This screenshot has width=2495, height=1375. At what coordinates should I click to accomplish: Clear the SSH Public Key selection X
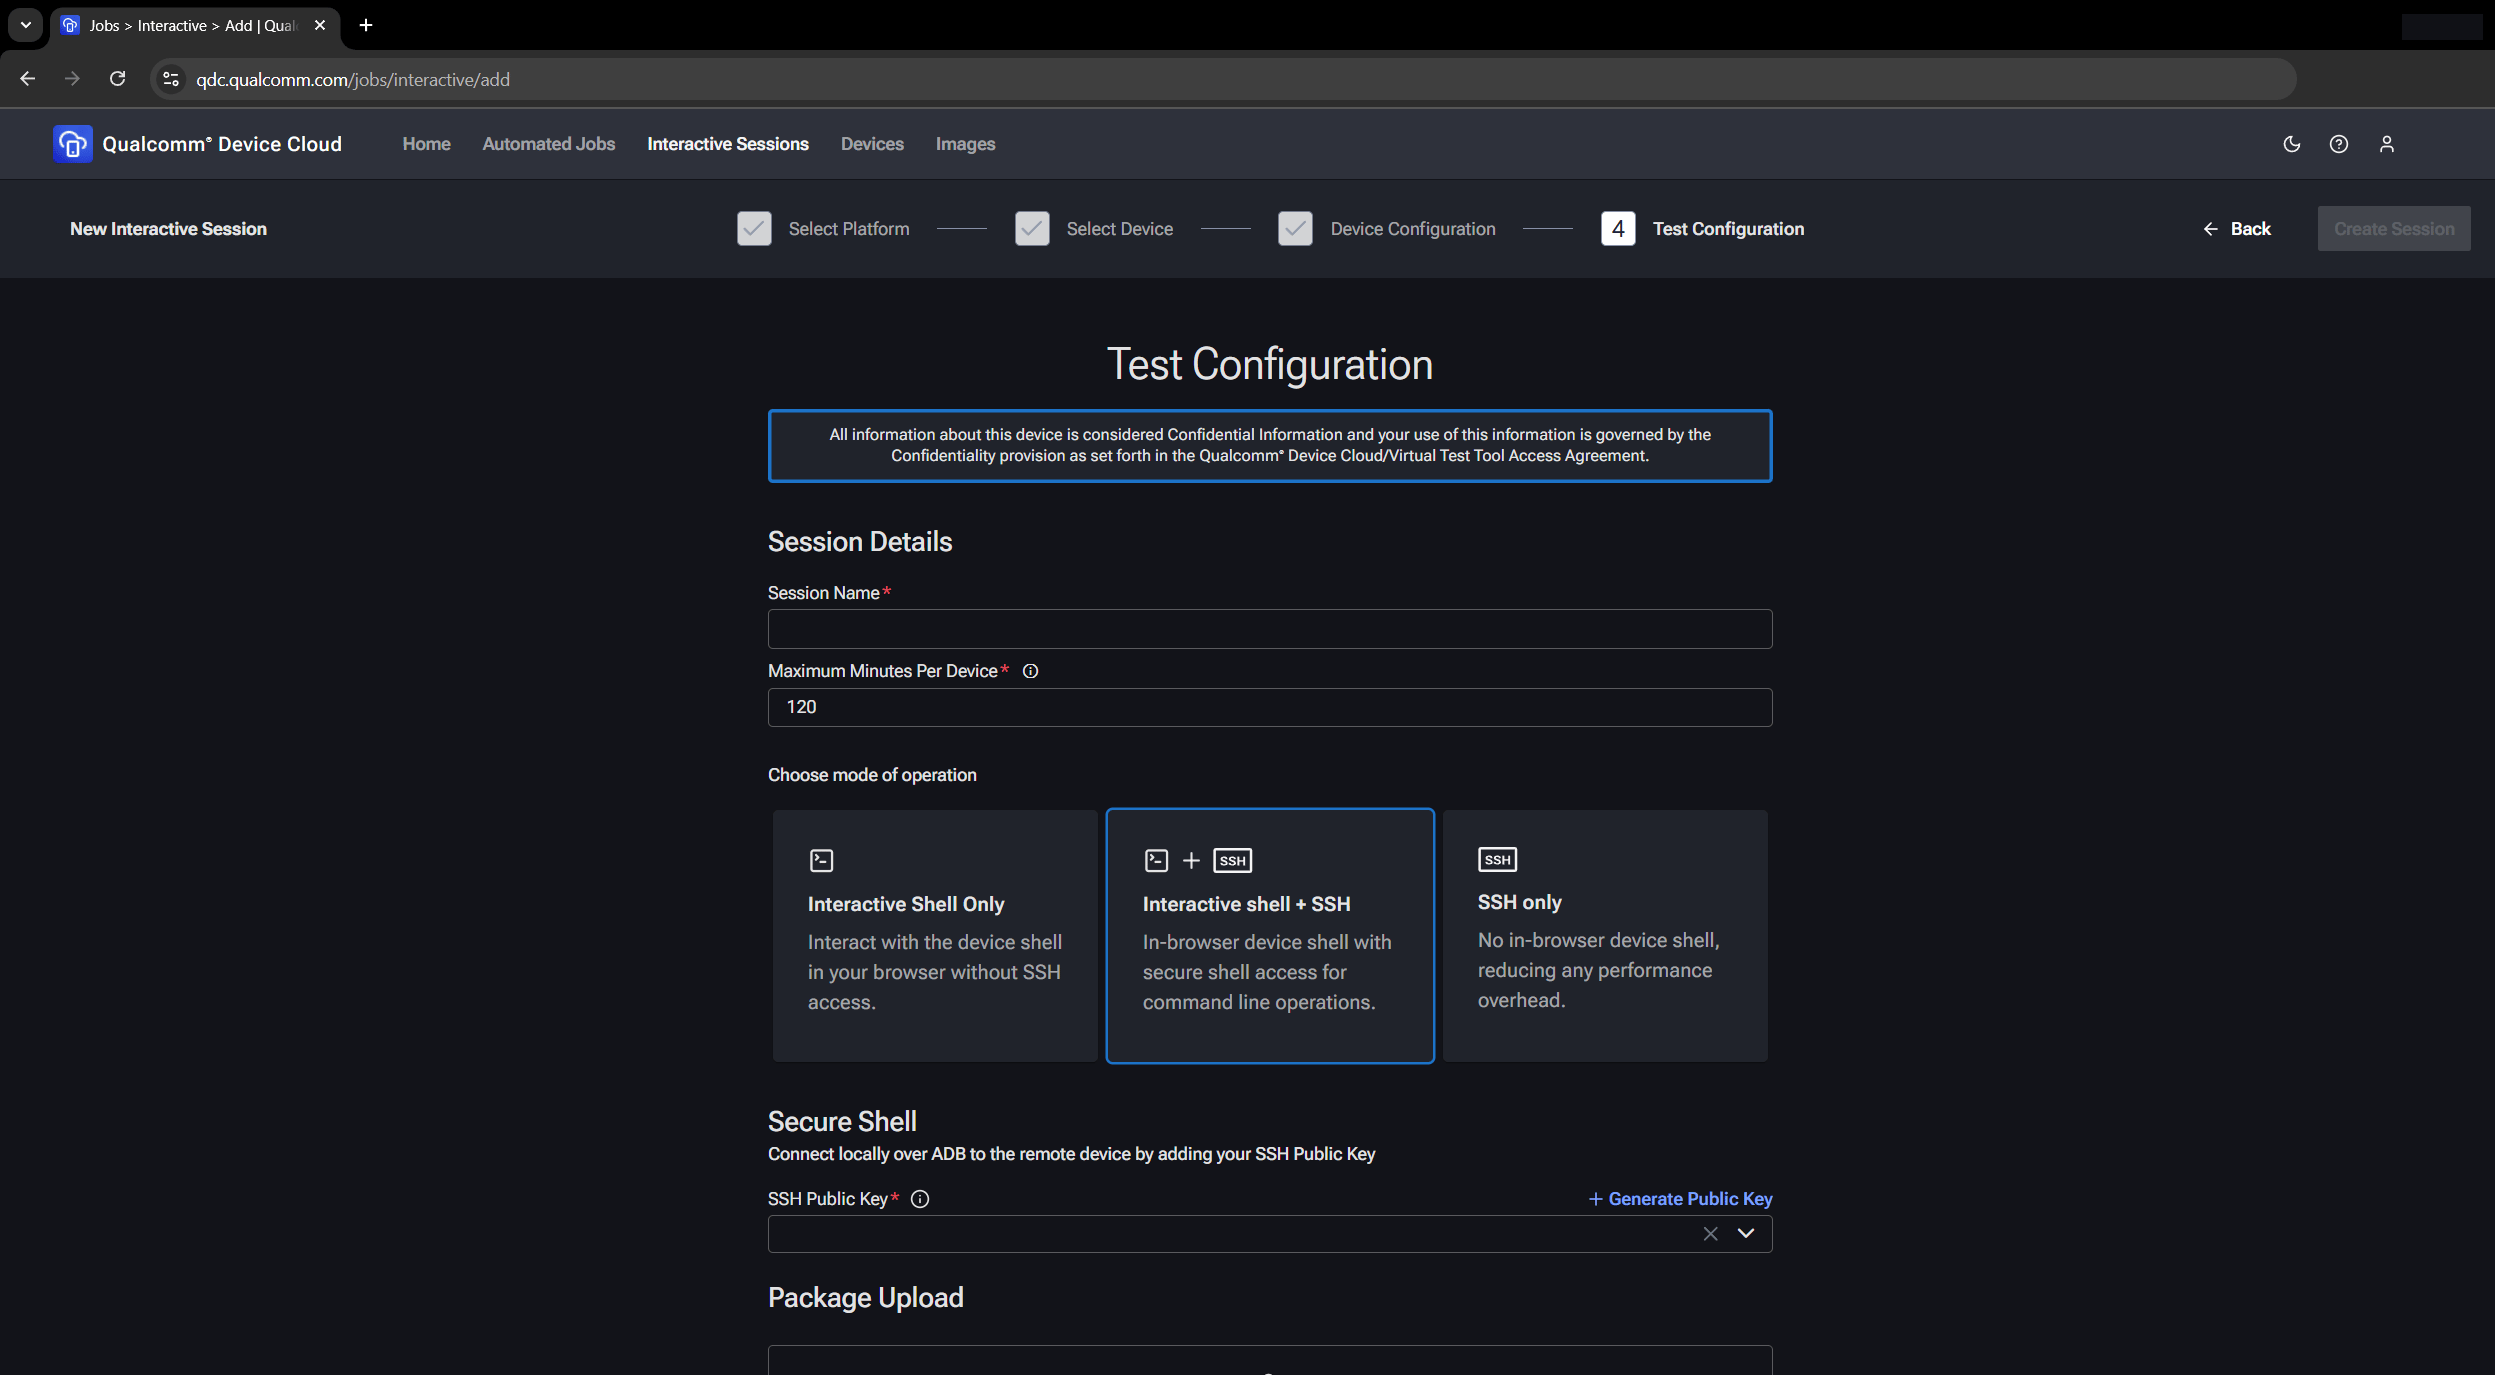click(x=1711, y=1234)
